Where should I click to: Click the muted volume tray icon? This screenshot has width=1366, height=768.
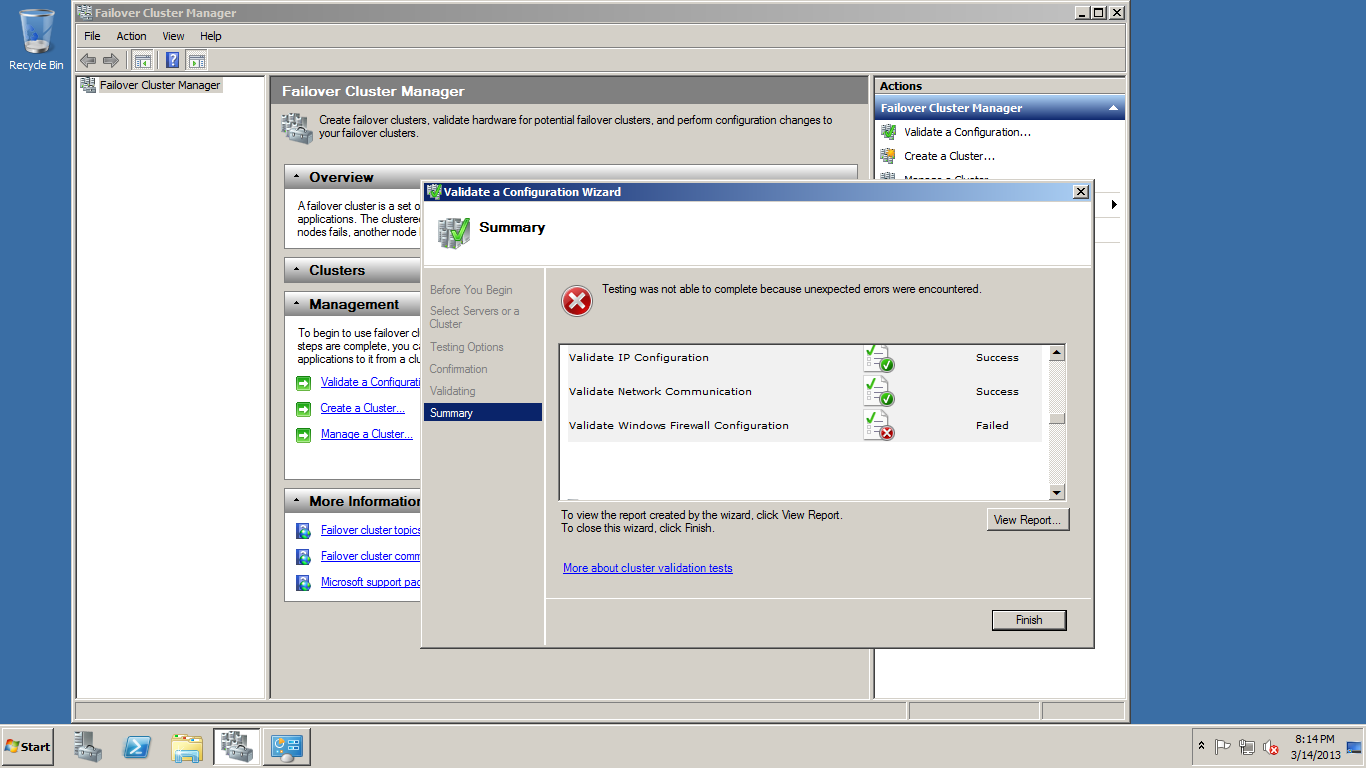pyautogui.click(x=1271, y=747)
